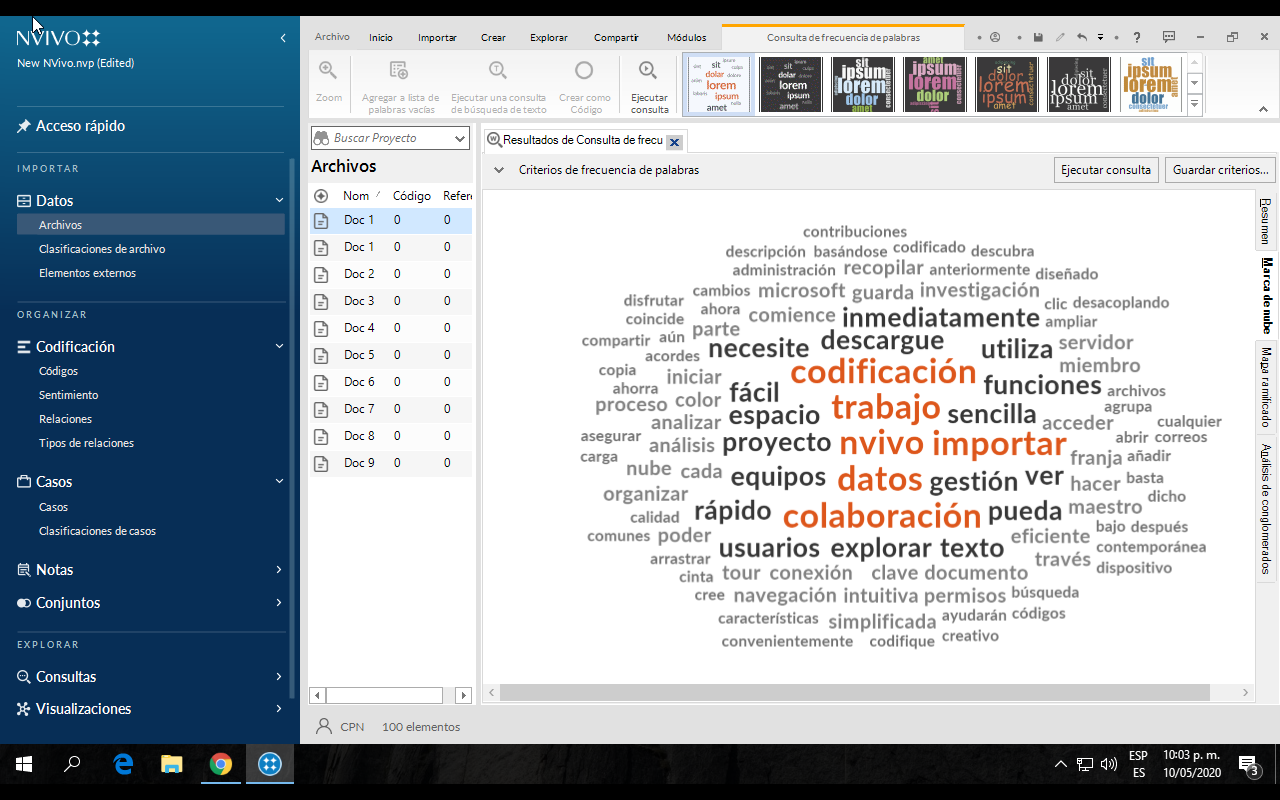Collapse the NVivo navigation pane arrow
The image size is (1280, 800).
283,38
